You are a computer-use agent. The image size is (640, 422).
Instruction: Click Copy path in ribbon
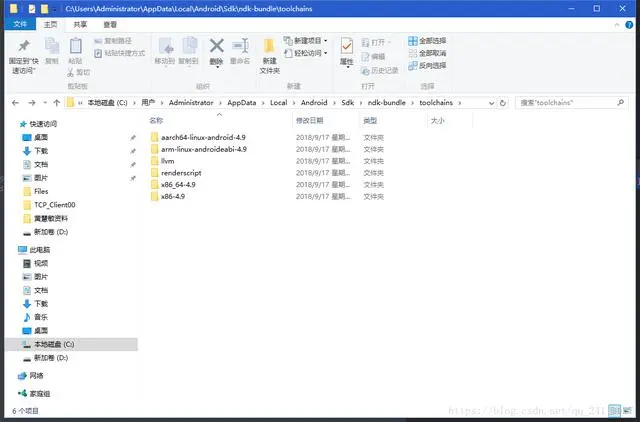(x=113, y=41)
